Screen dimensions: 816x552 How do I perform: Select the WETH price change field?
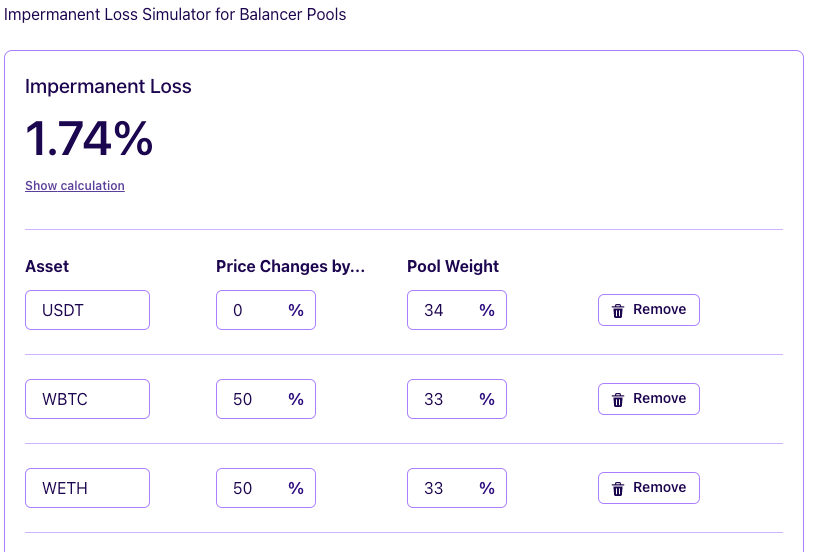(x=252, y=488)
